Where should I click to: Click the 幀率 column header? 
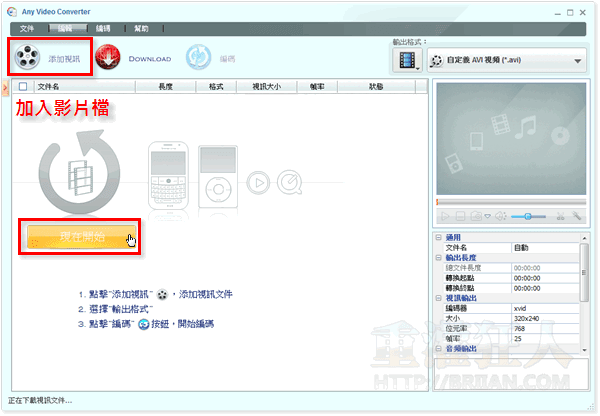[317, 87]
